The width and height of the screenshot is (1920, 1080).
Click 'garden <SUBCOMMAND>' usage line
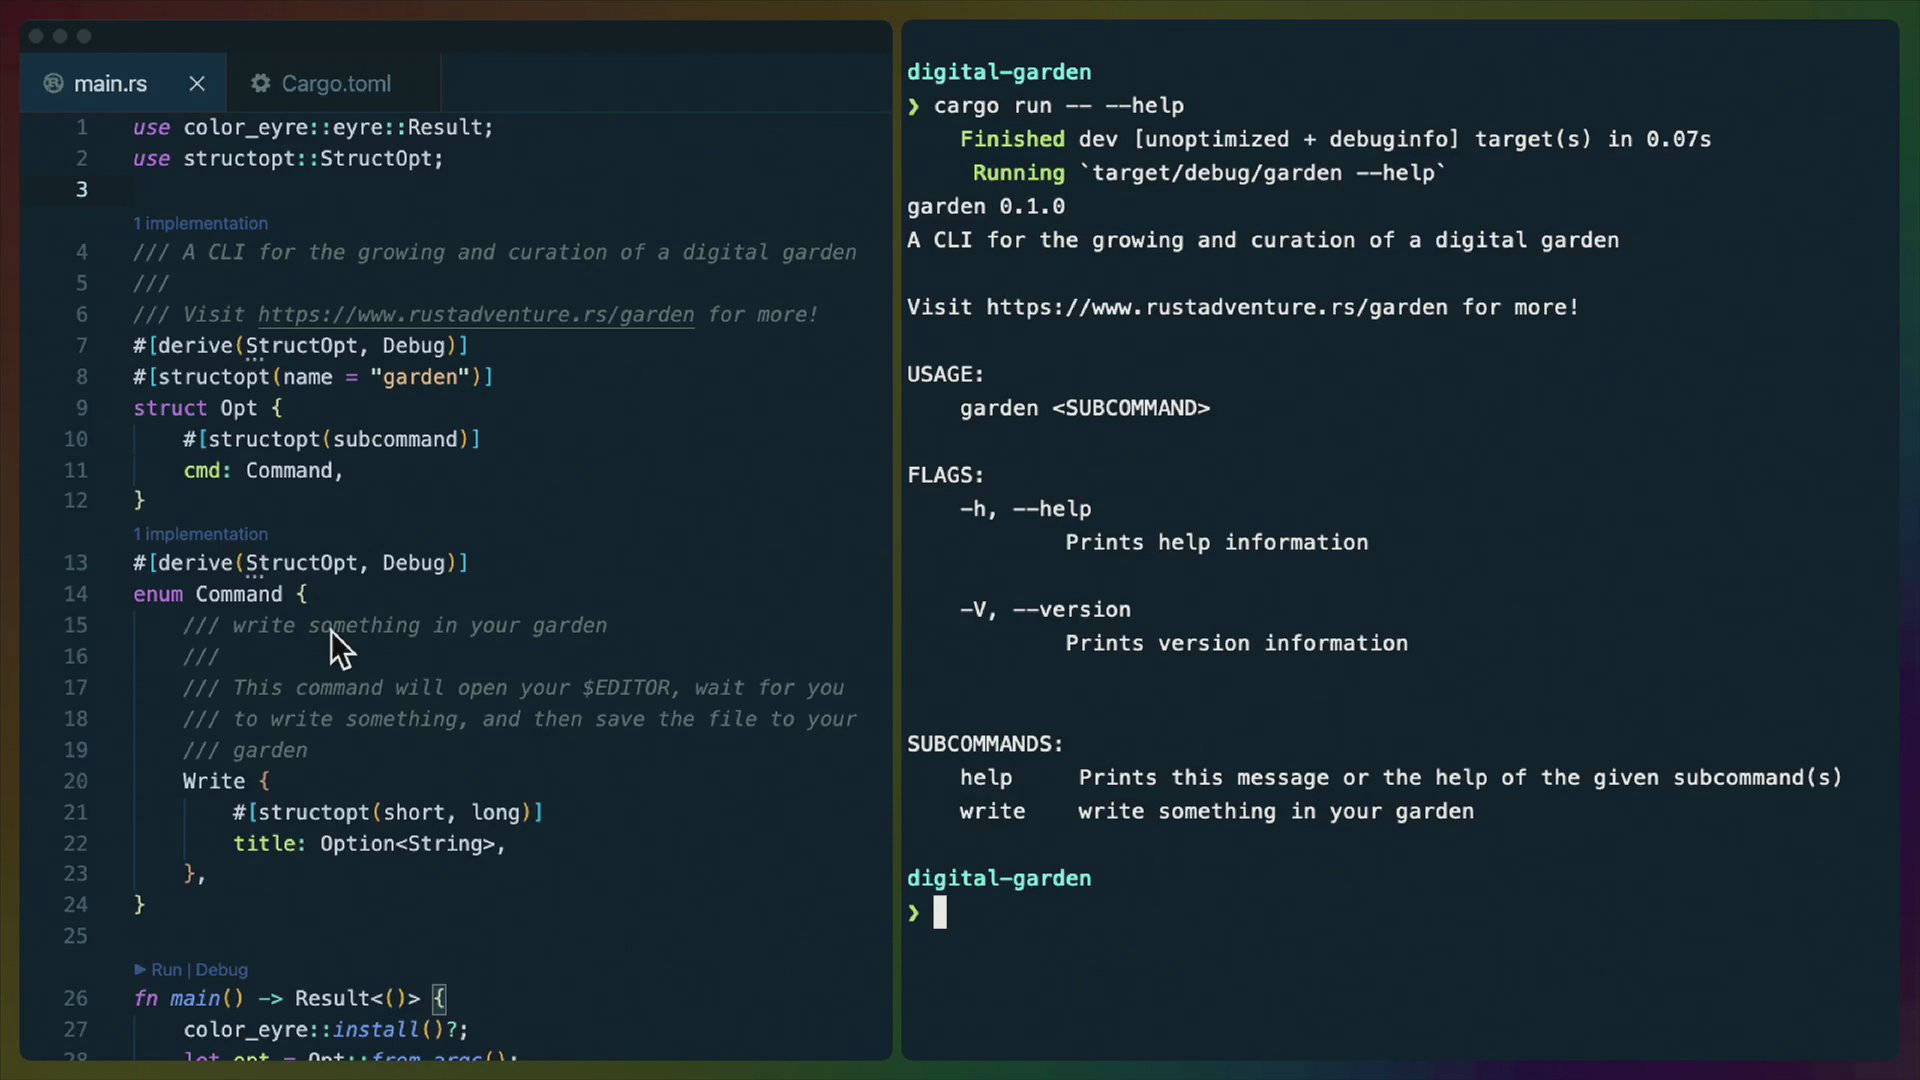tap(1085, 408)
